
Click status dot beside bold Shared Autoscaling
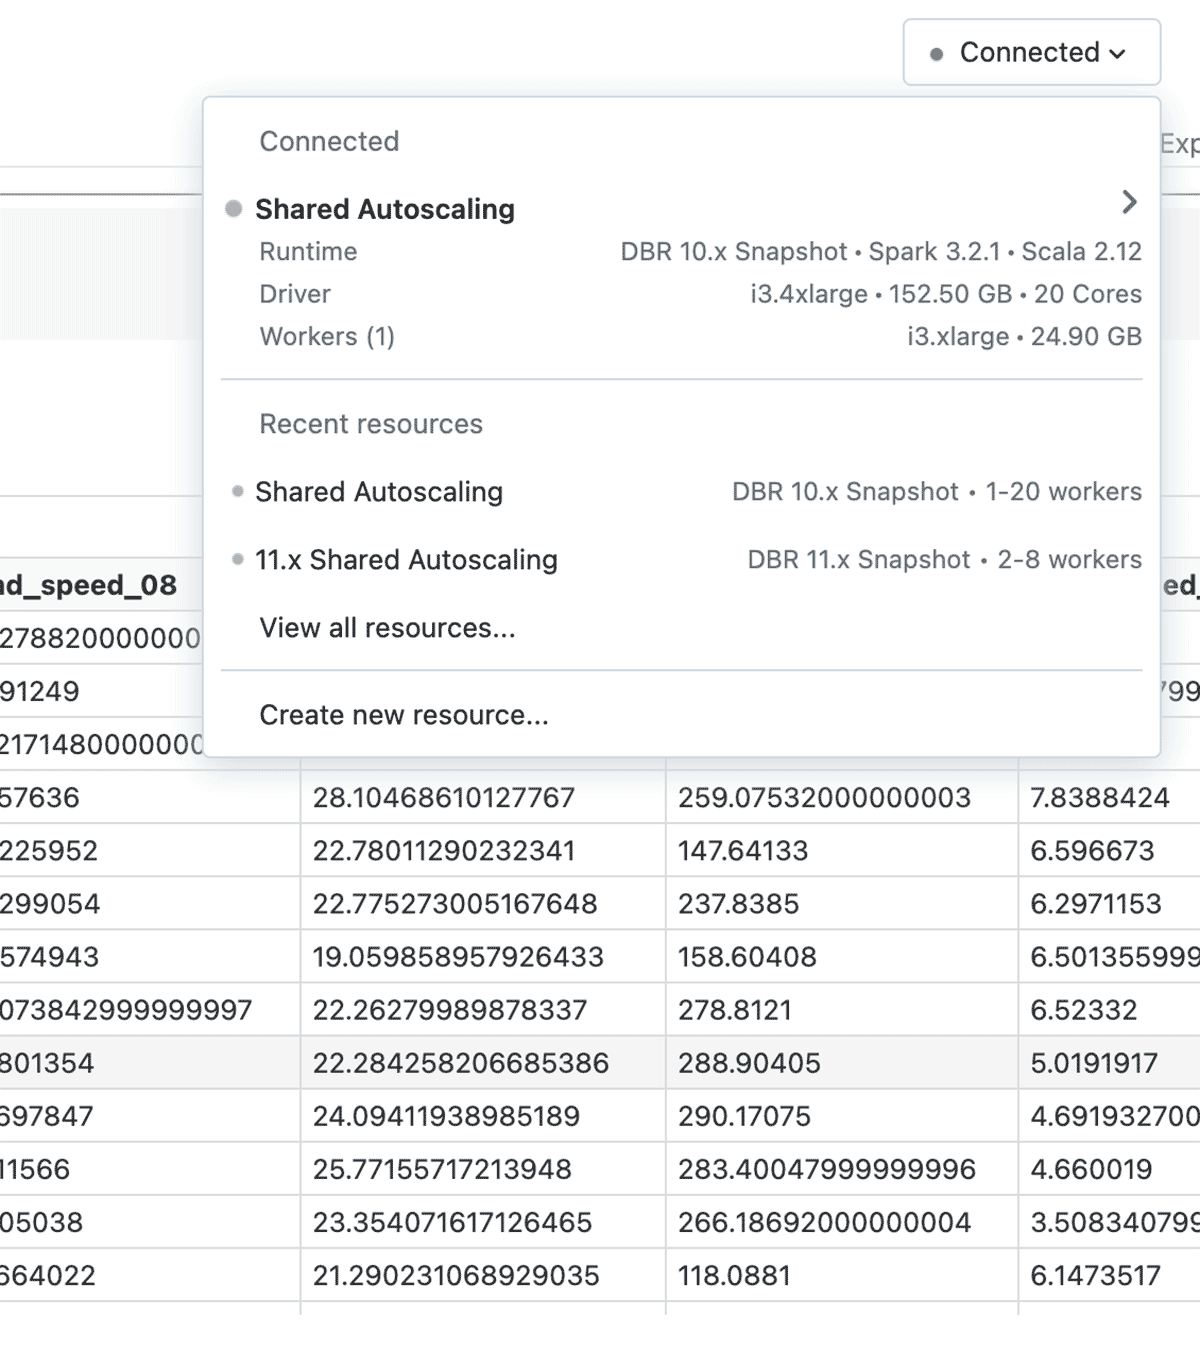pos(234,209)
